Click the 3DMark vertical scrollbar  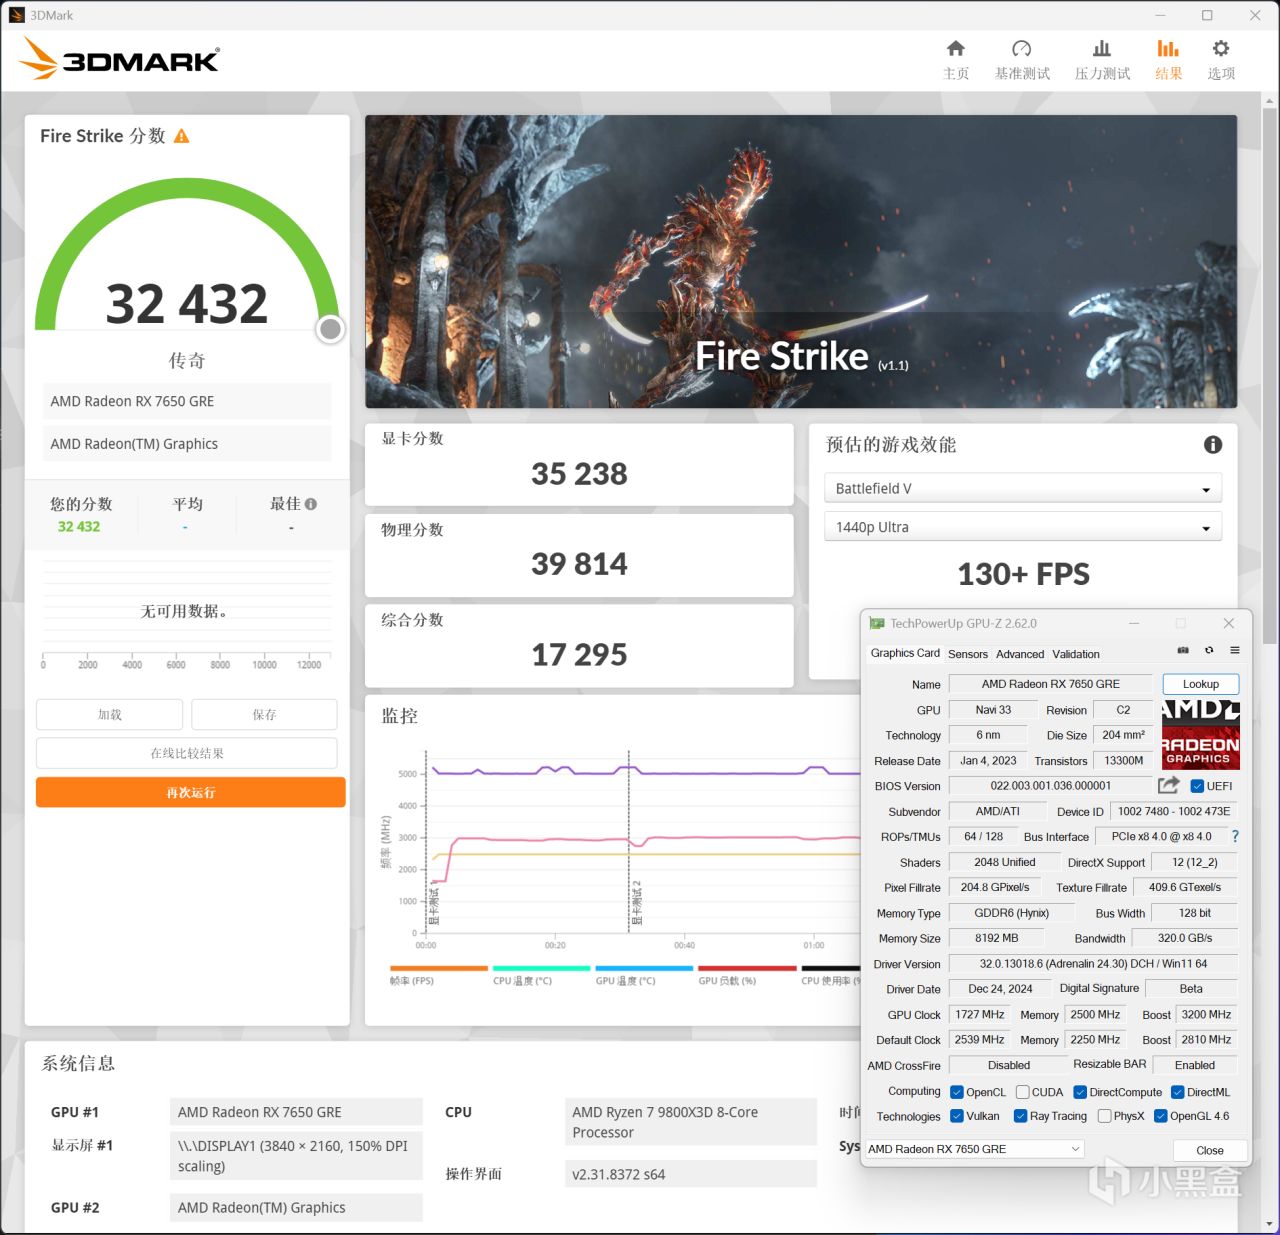pos(1270,375)
